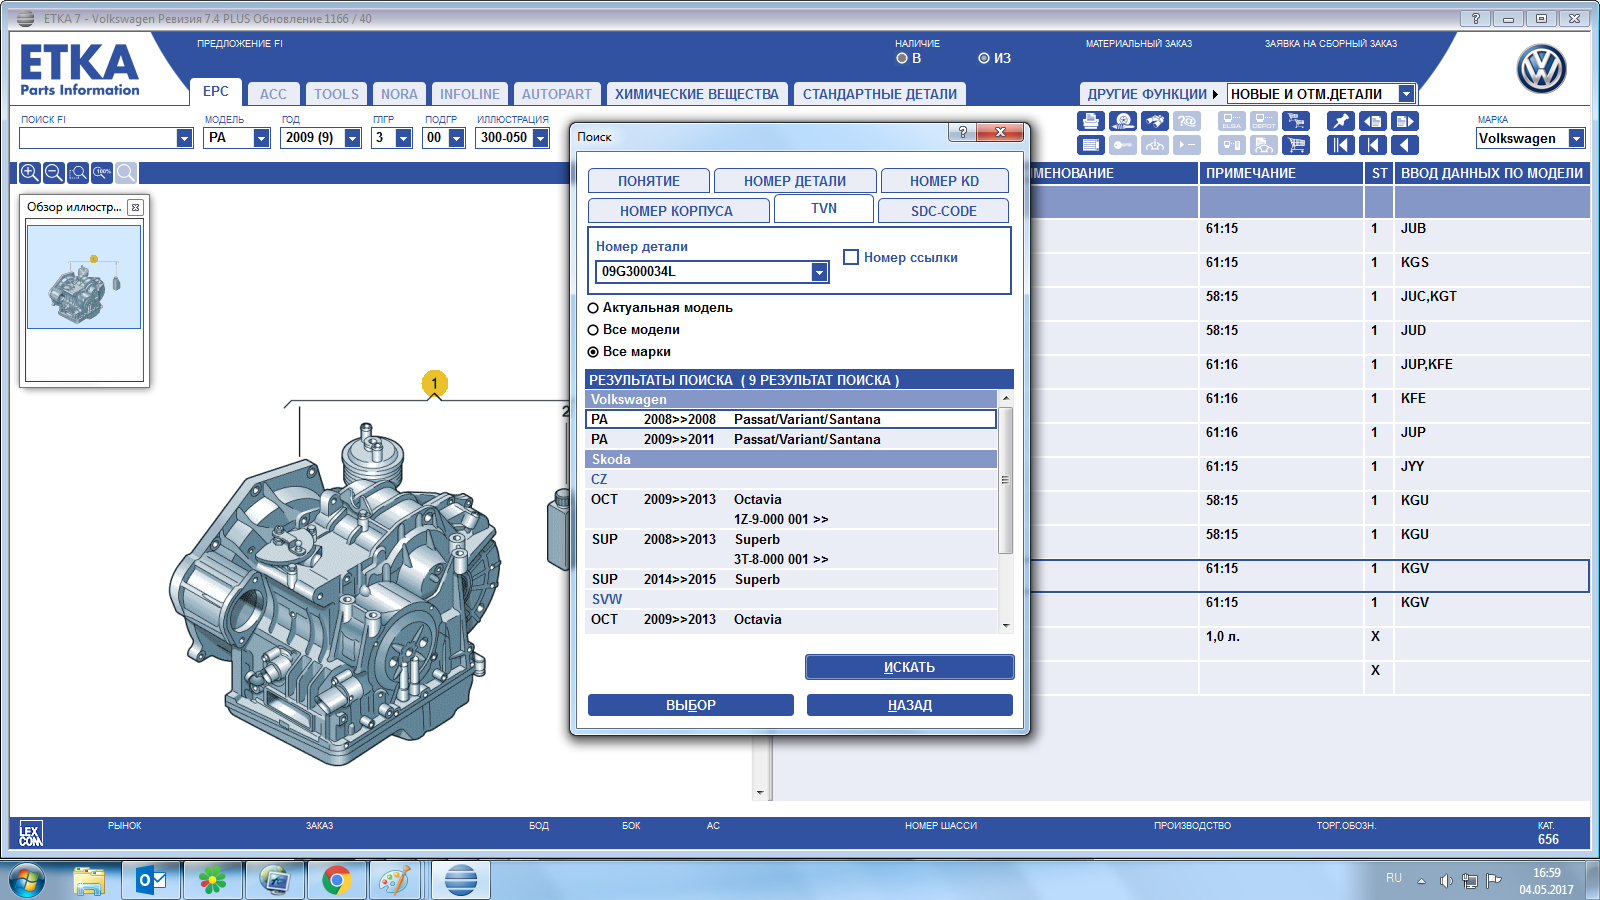The width and height of the screenshot is (1600, 900).
Task: Click the double shopping carts icon
Action: [1297, 121]
